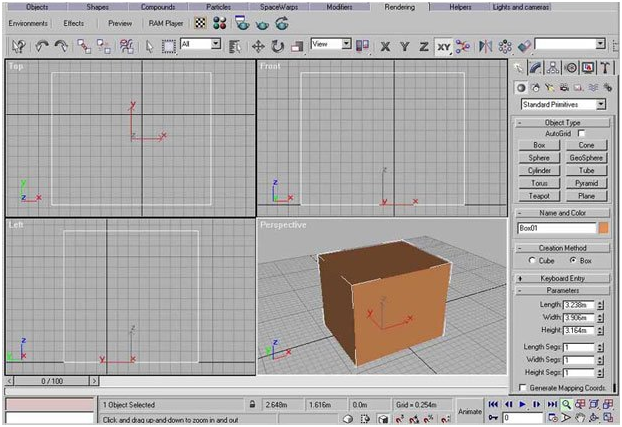
Task: Pick the rectangular selection region tool
Action: pyautogui.click(x=169, y=46)
